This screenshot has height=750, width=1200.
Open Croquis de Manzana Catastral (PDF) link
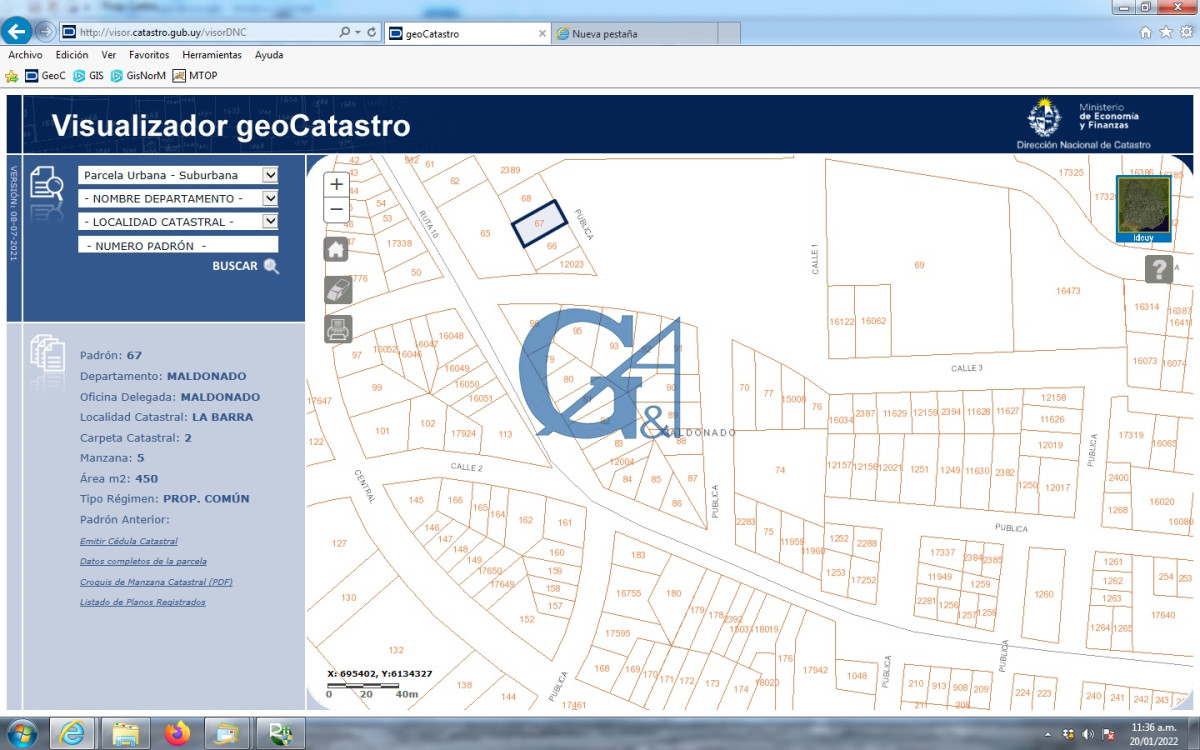tap(156, 582)
